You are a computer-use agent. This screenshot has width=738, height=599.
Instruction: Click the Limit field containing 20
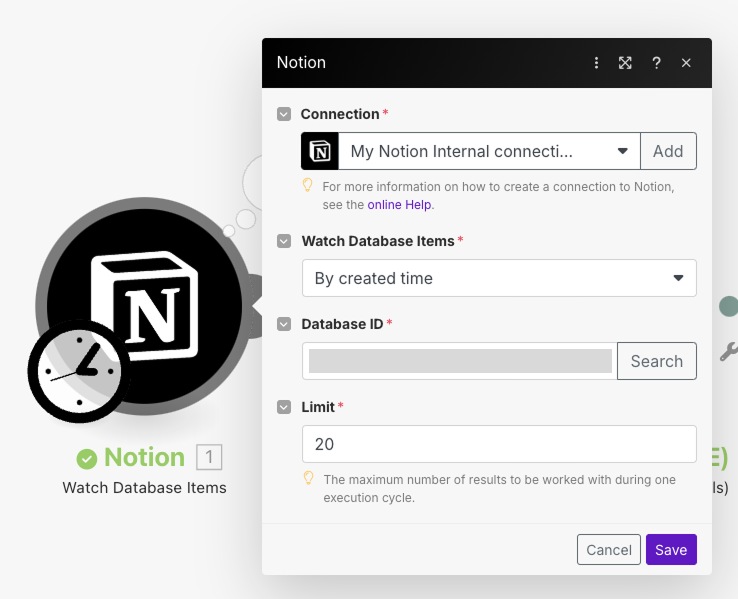click(x=498, y=444)
